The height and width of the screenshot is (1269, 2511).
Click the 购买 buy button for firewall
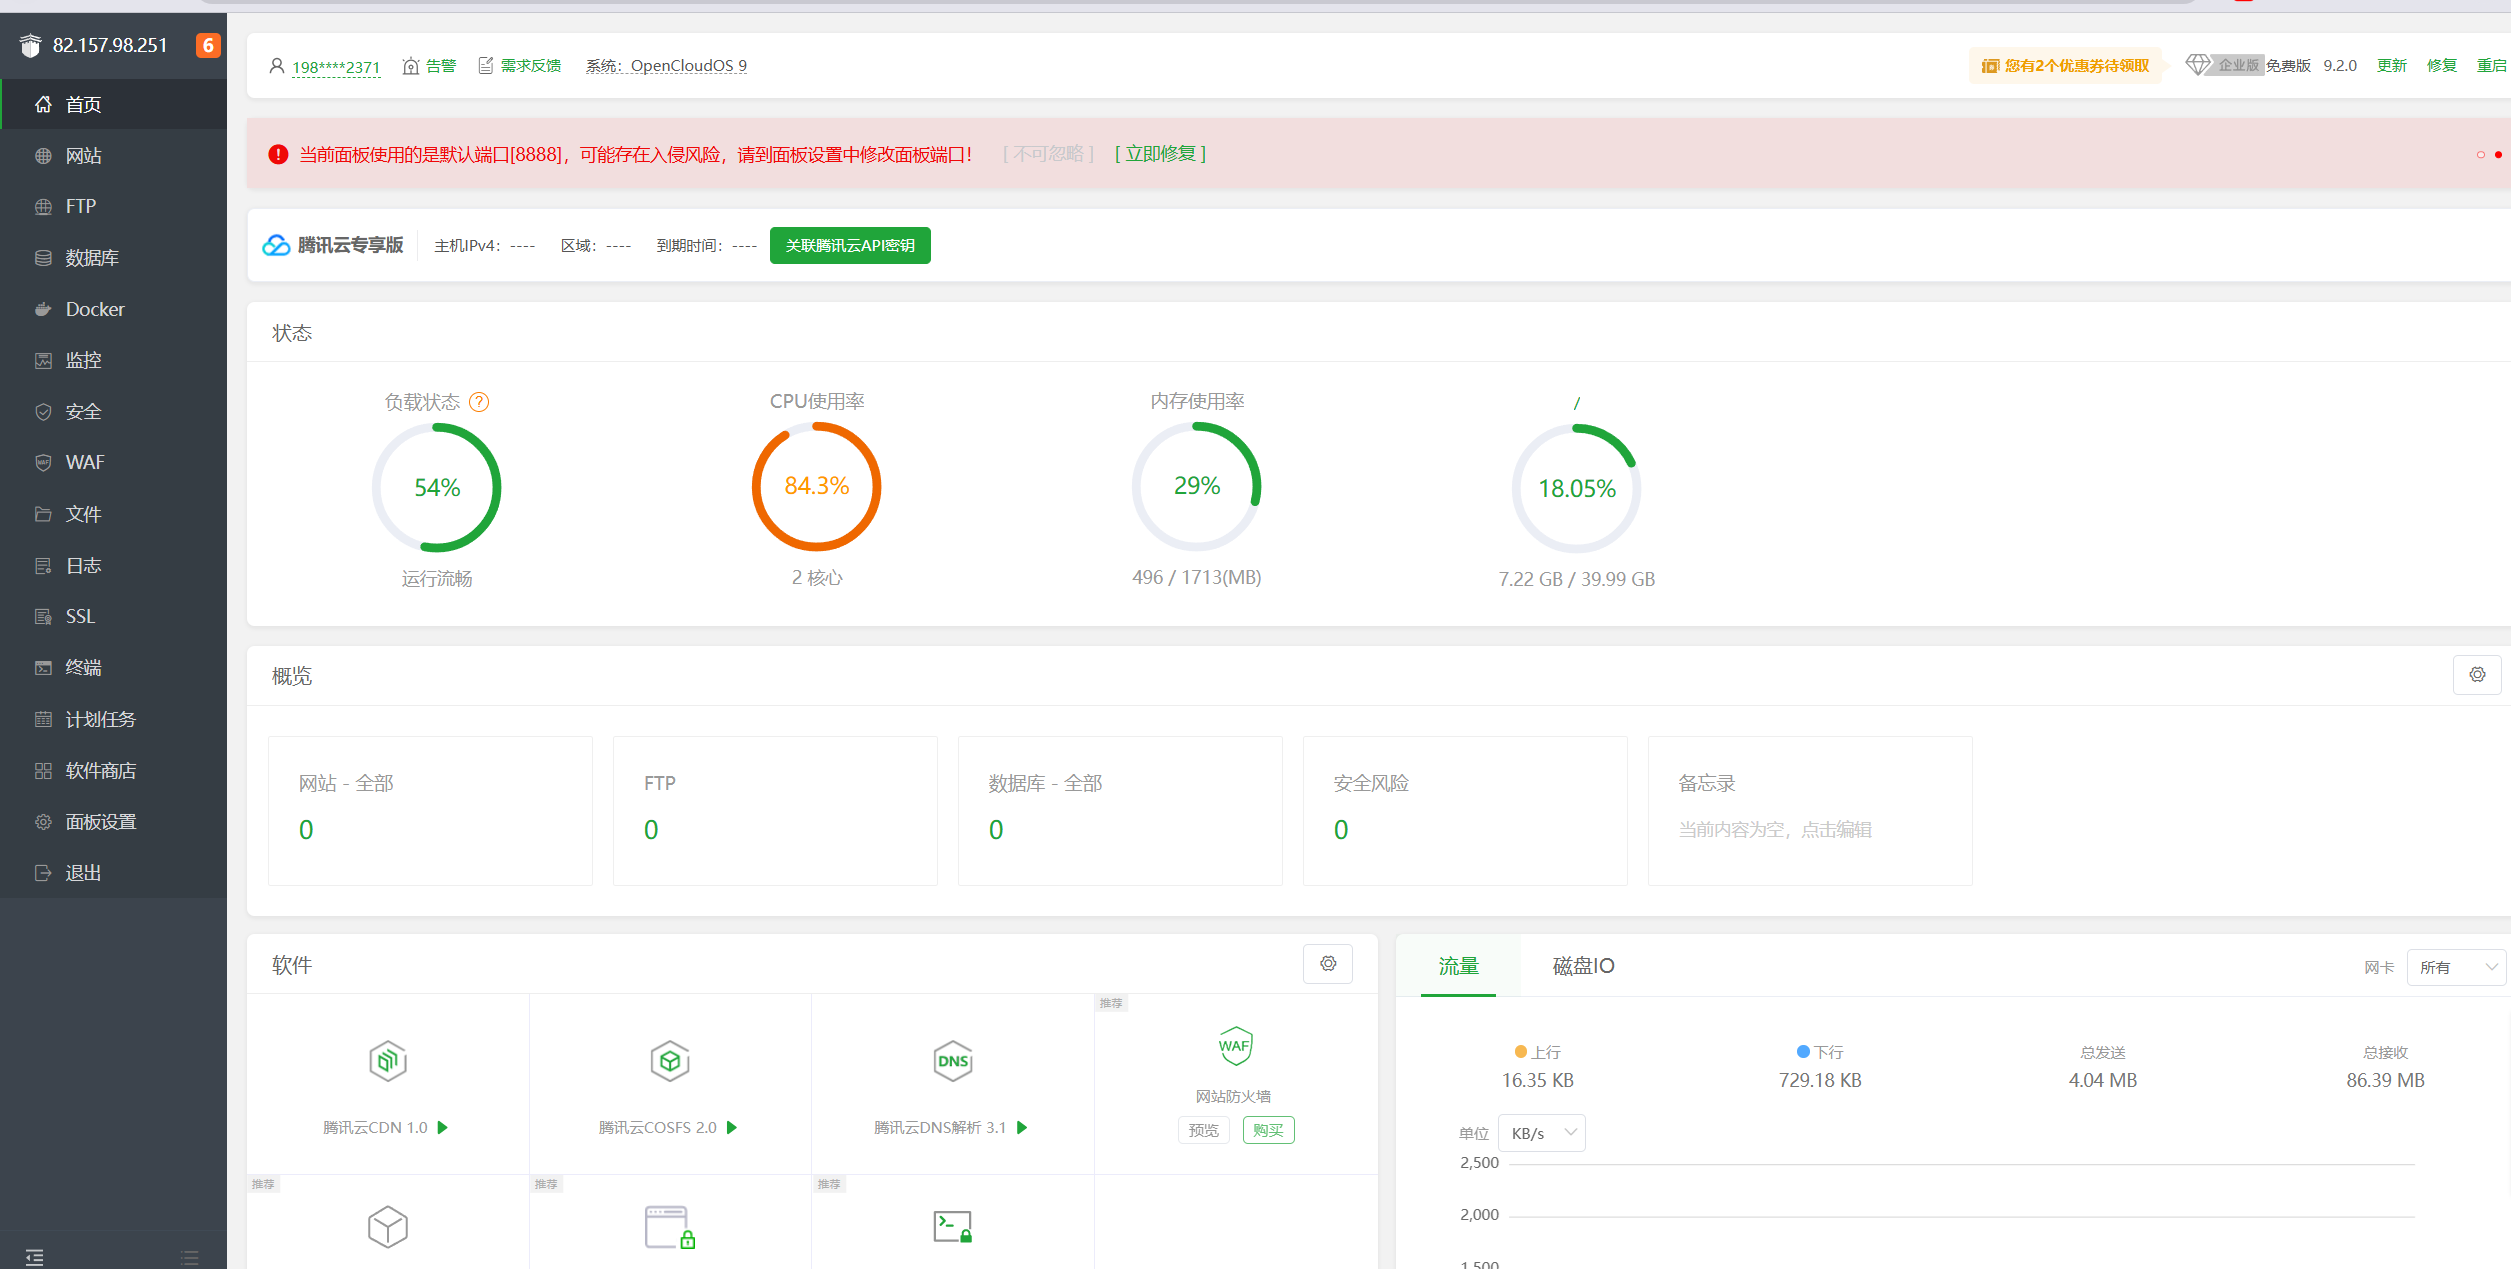(1268, 1130)
